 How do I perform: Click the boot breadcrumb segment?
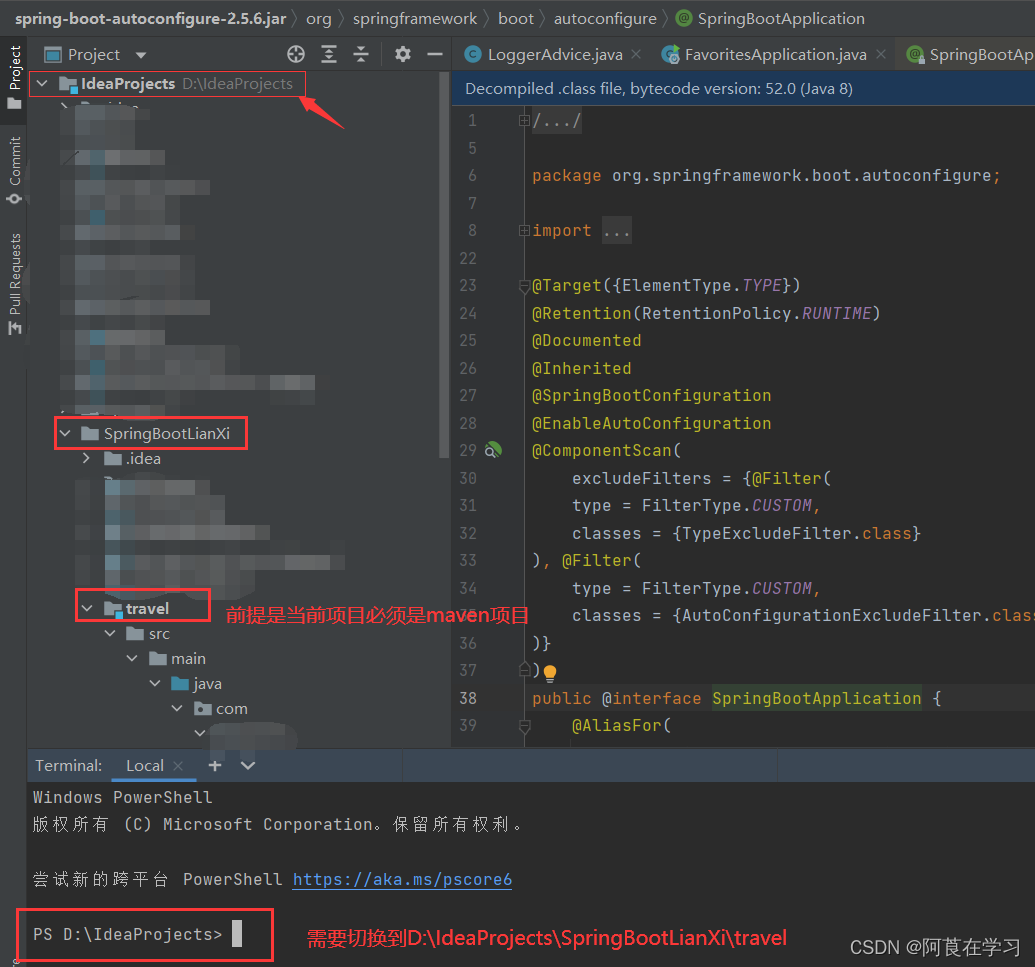516,18
